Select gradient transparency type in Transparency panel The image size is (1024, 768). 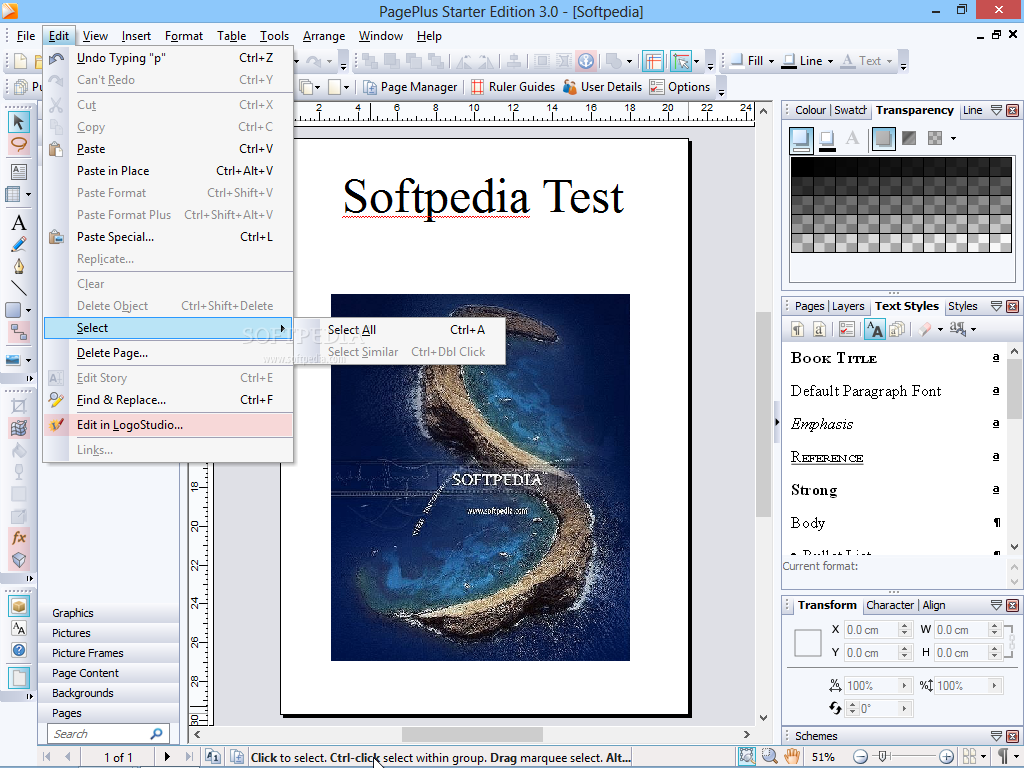point(909,138)
